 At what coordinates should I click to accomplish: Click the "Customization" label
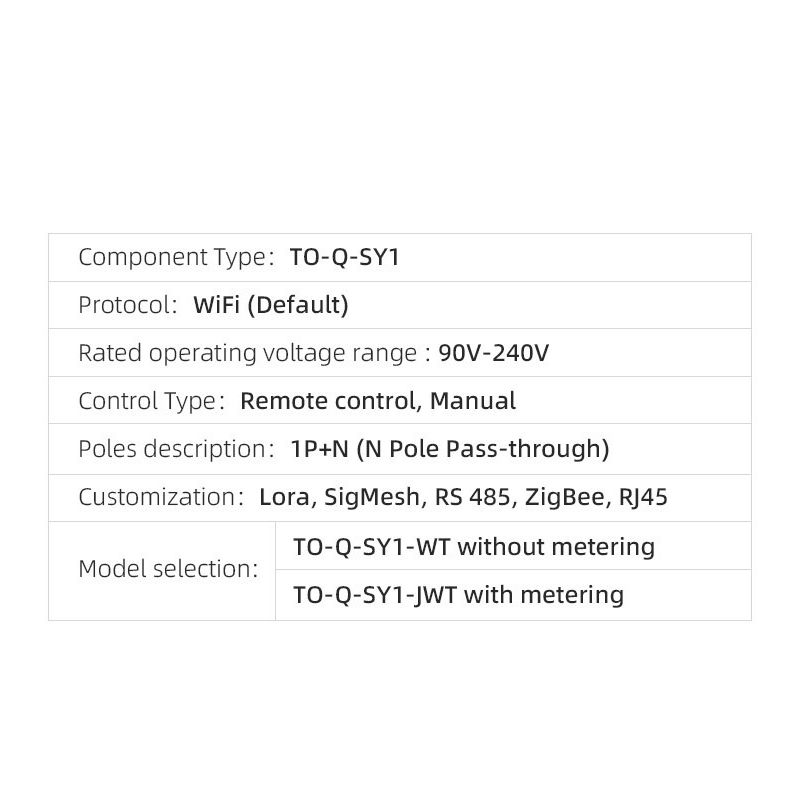156,497
